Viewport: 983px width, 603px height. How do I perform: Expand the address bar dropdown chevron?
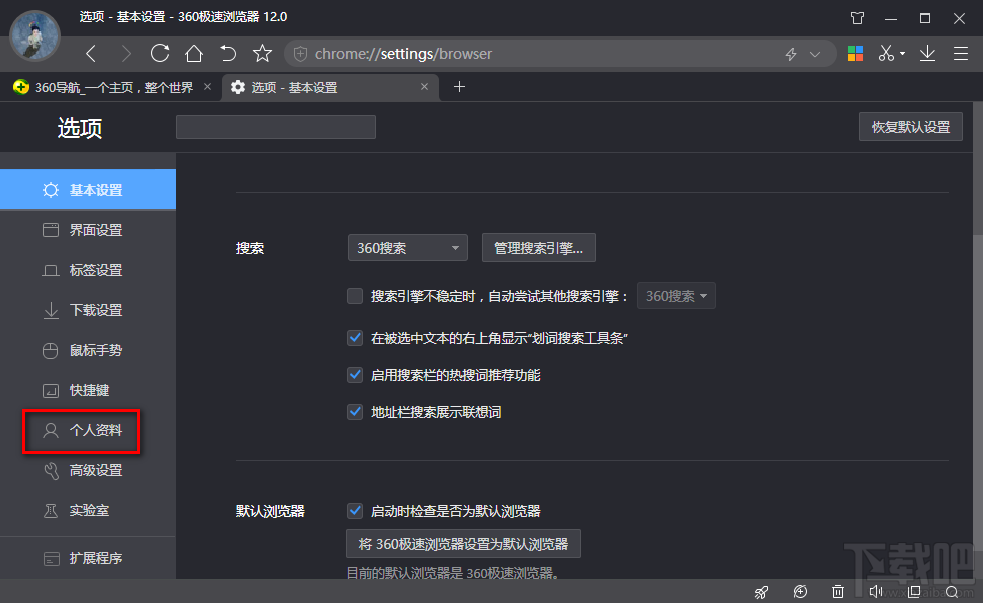[x=815, y=55]
